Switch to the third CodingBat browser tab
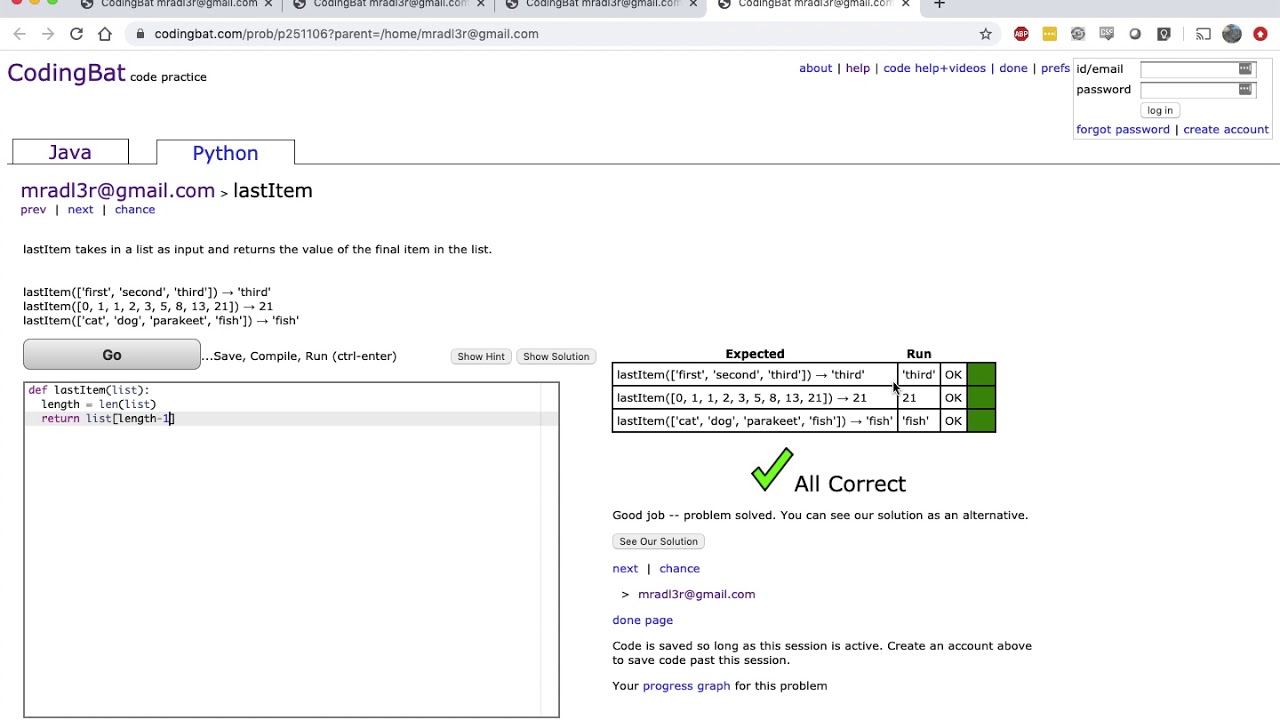1280x720 pixels. point(602,5)
